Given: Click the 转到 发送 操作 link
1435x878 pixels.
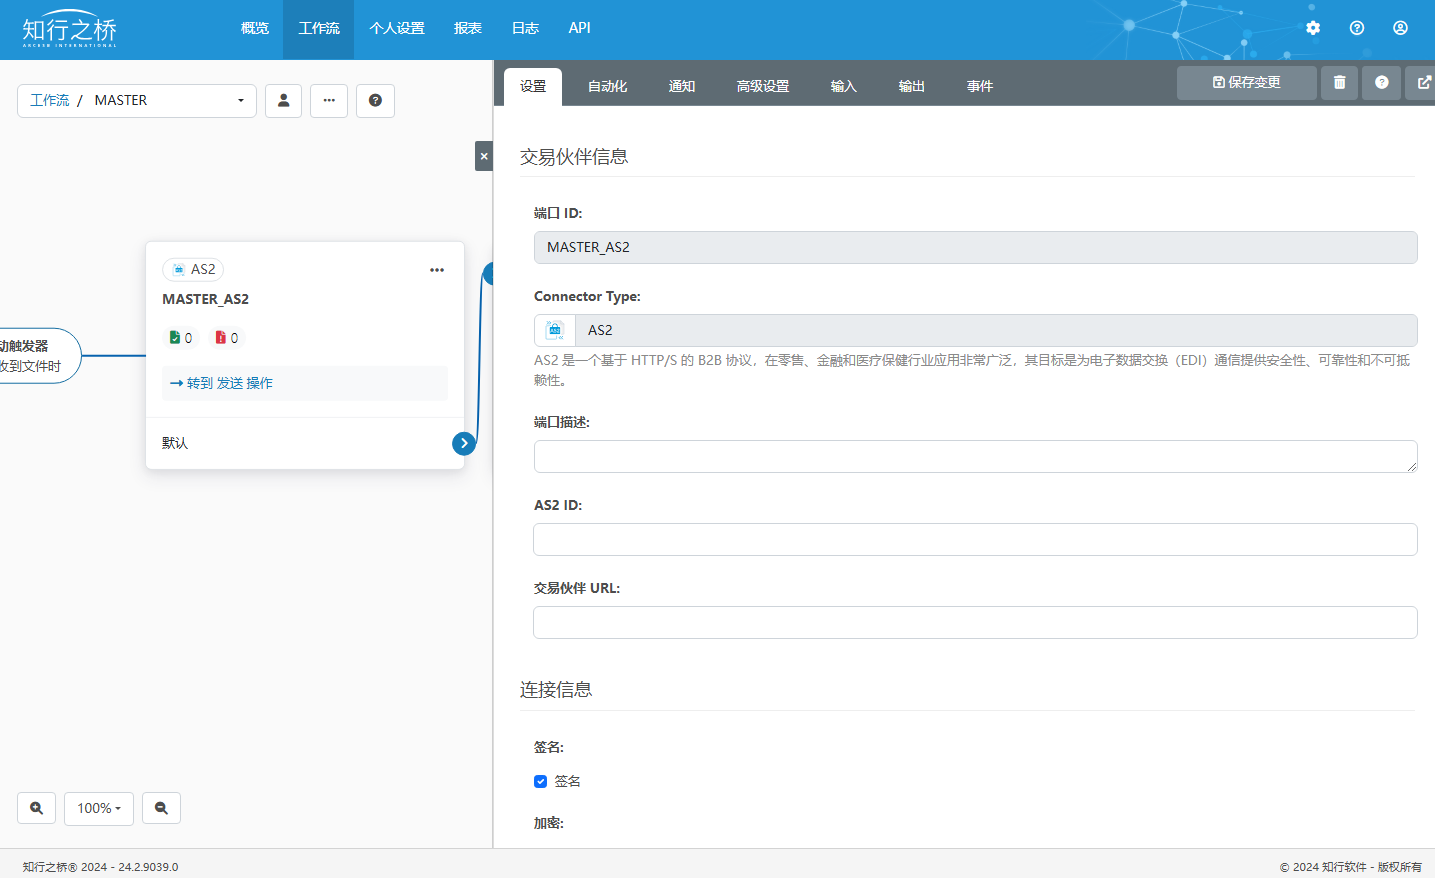Looking at the screenshot, I should pyautogui.click(x=222, y=383).
